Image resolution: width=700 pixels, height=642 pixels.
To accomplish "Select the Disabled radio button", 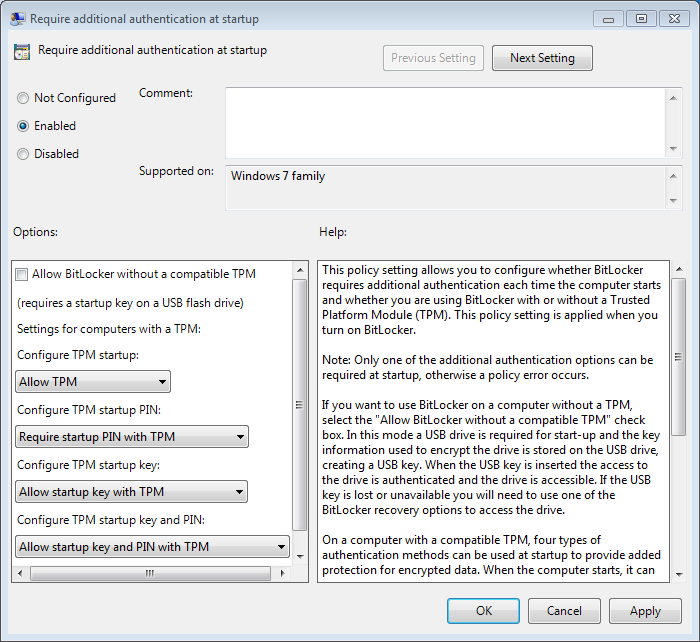I will [x=23, y=154].
